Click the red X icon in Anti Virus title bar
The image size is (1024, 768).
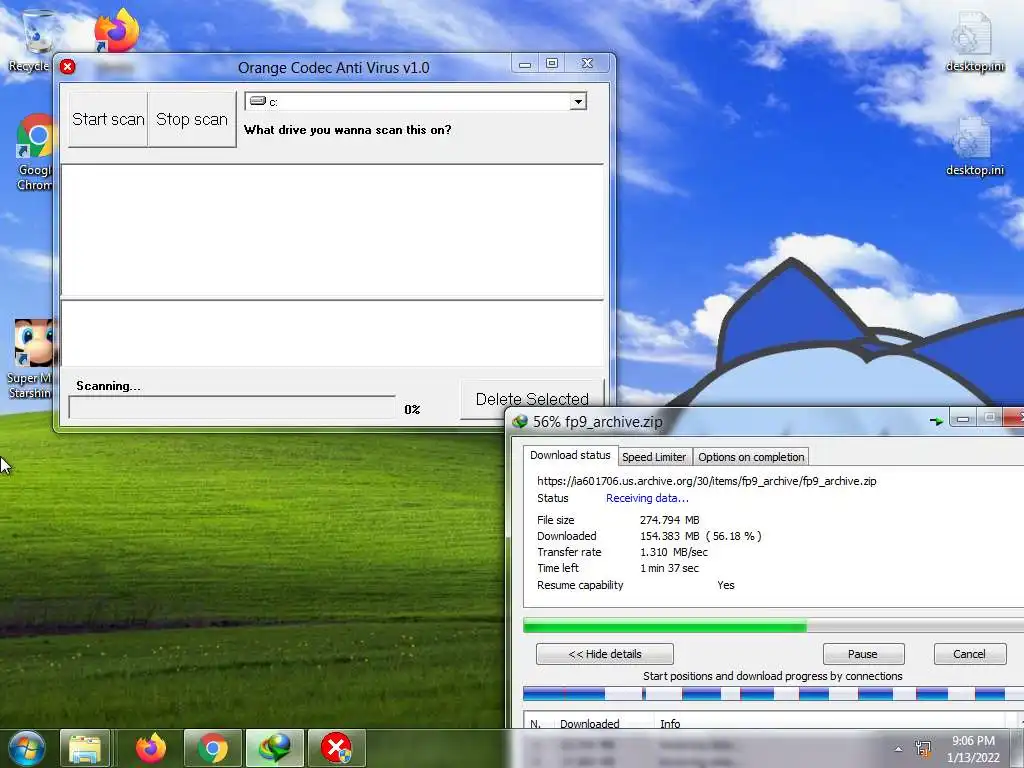point(67,67)
